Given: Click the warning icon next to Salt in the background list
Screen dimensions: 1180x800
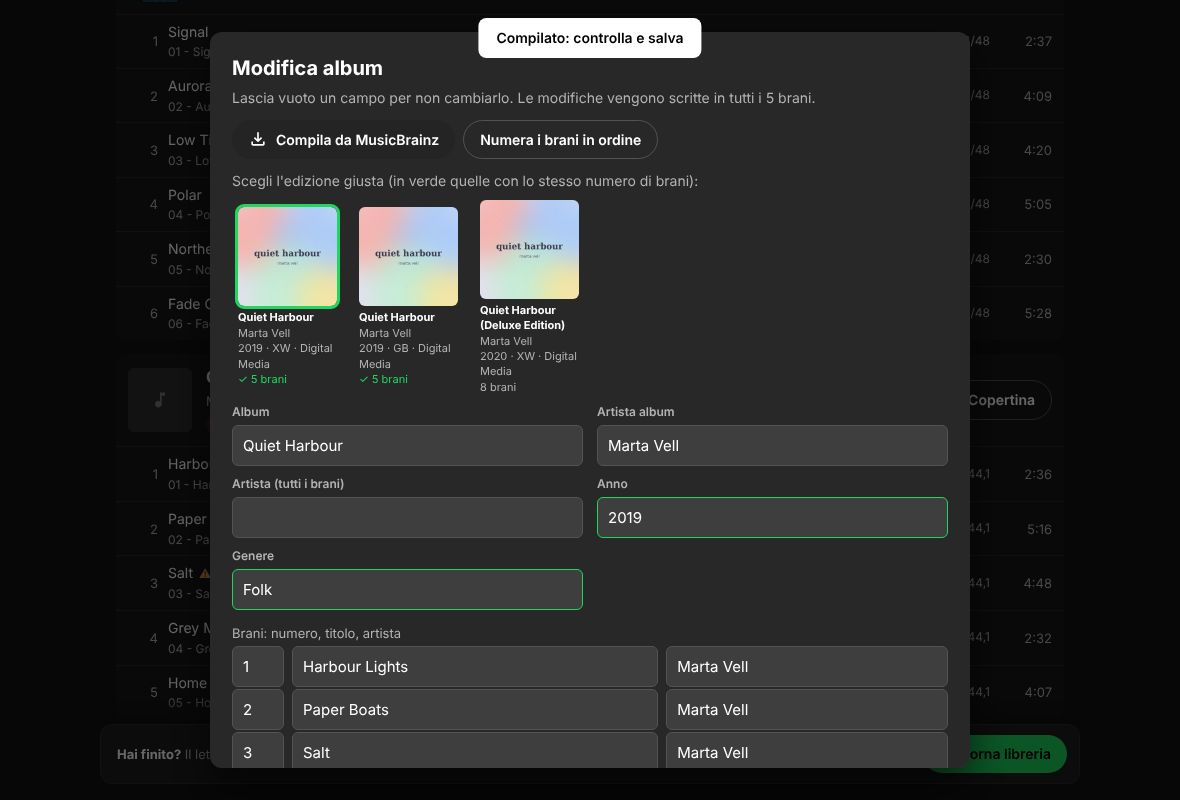Looking at the screenshot, I should [x=205, y=573].
